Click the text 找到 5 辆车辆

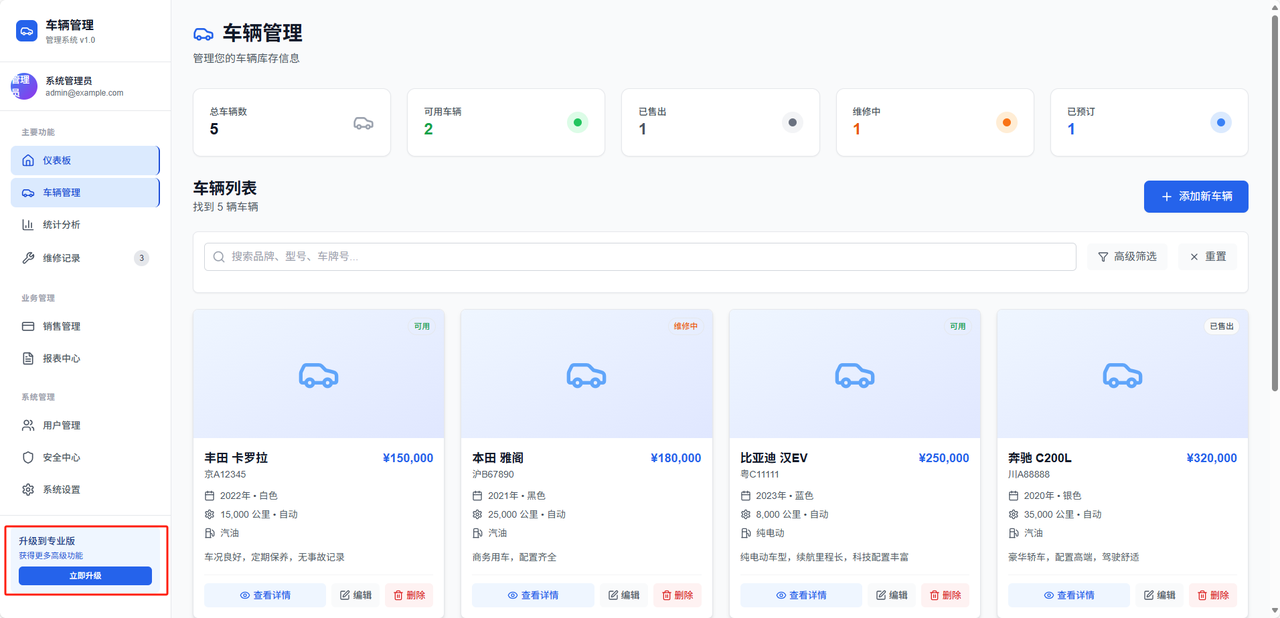click(226, 207)
